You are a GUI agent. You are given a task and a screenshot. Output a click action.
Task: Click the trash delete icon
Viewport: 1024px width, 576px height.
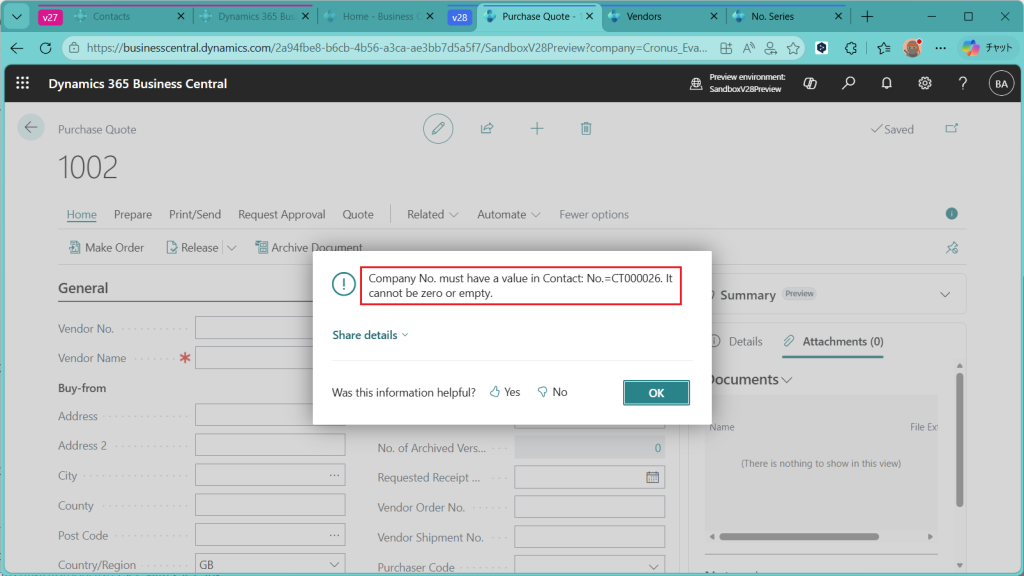tap(586, 128)
